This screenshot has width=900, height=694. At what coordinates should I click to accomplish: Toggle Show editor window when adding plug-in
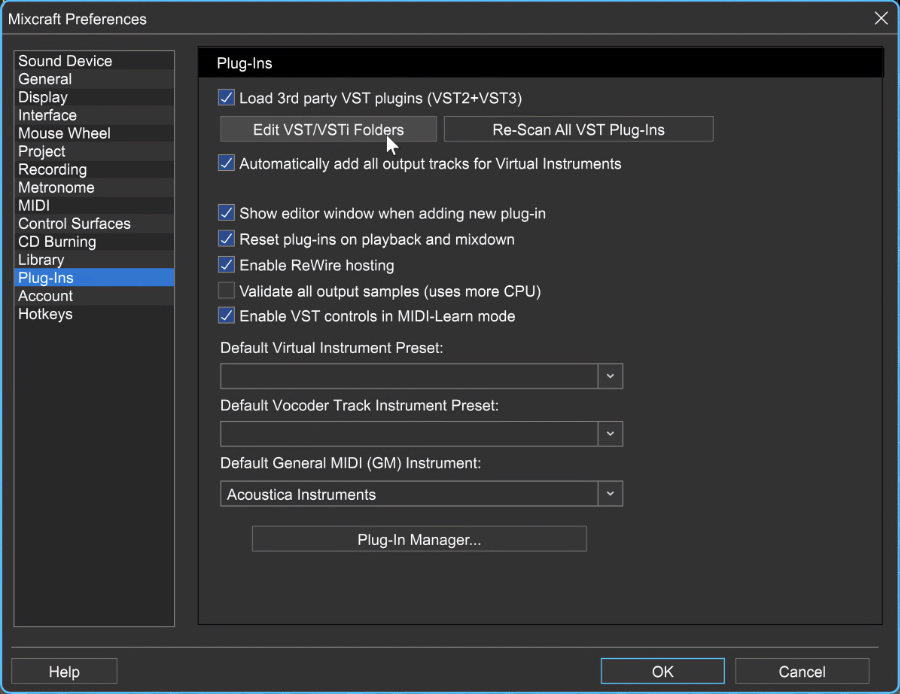coord(226,213)
